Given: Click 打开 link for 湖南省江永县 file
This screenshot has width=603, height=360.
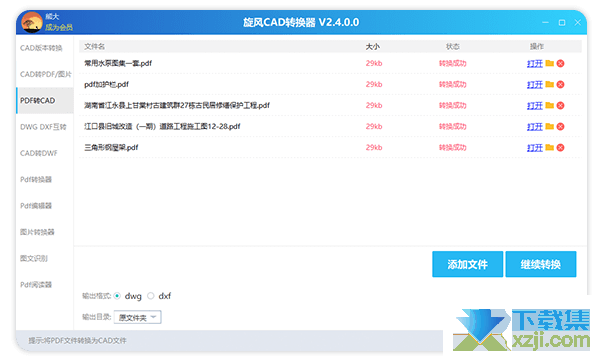Looking at the screenshot, I should click(x=535, y=105).
